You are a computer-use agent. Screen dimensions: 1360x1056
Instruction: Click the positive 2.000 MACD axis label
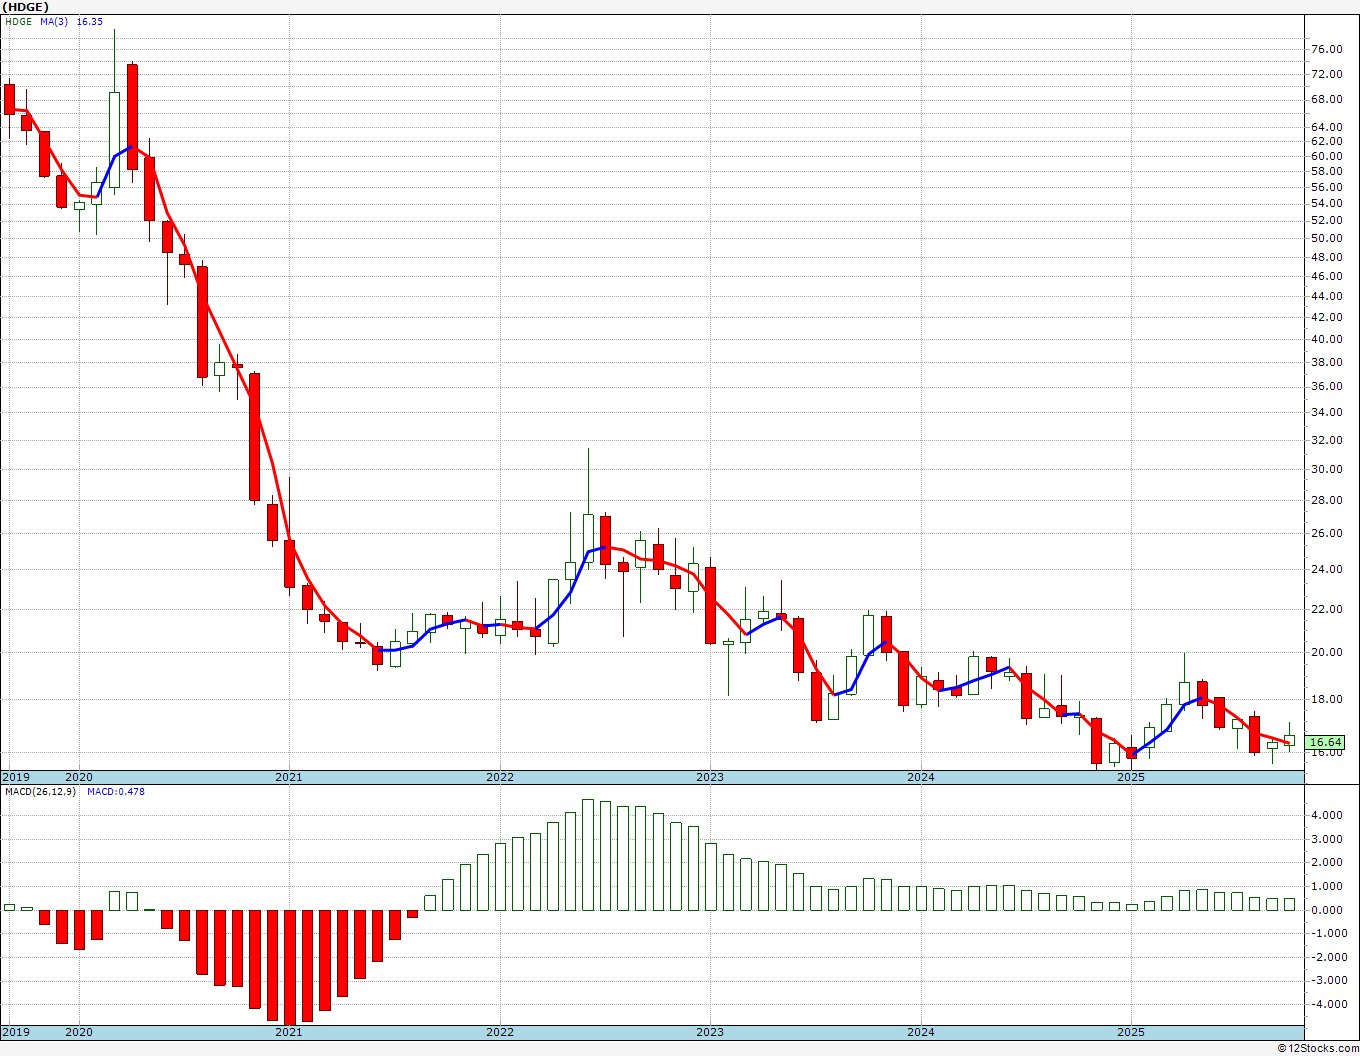[x=1326, y=862]
